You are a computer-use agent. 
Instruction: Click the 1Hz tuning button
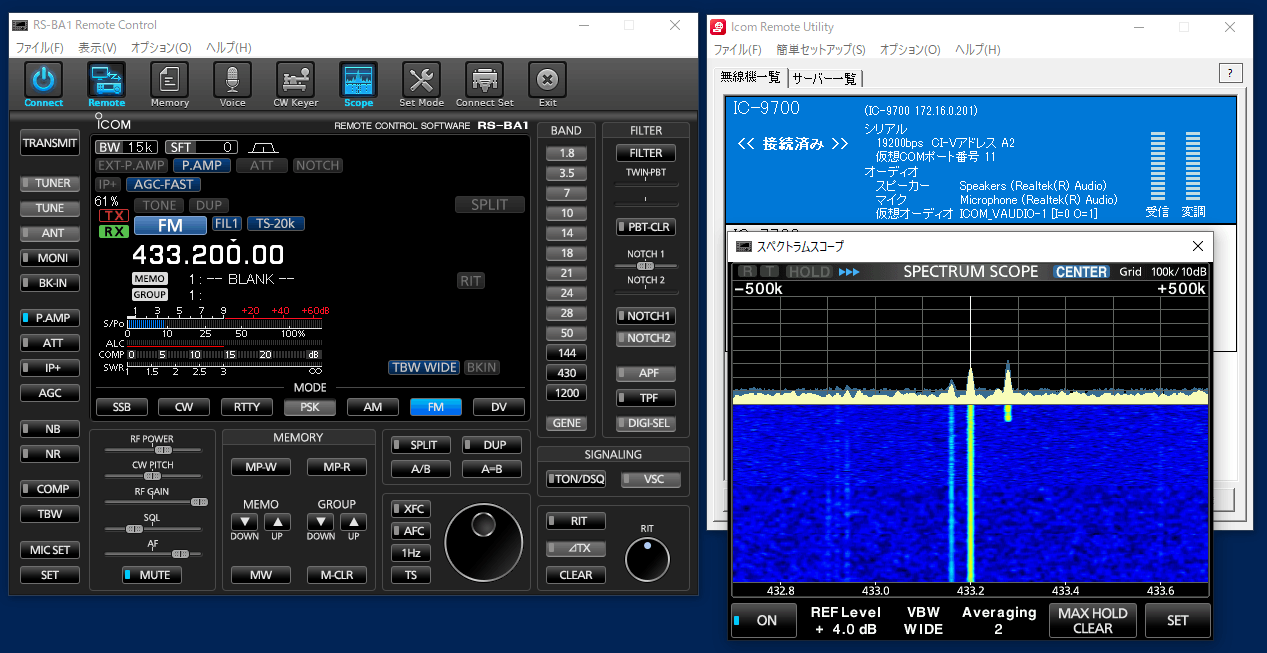[411, 553]
